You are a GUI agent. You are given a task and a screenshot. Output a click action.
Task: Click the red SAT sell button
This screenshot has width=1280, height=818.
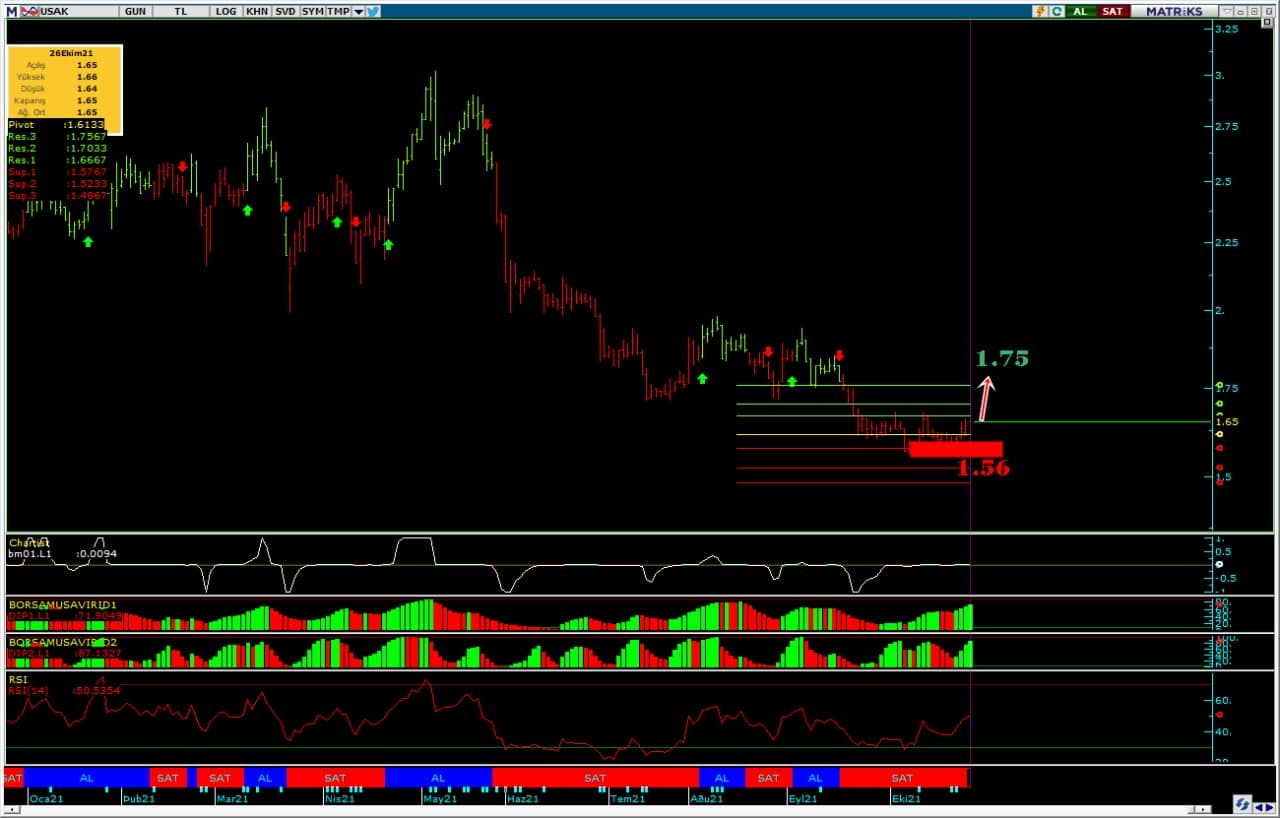coord(1112,11)
